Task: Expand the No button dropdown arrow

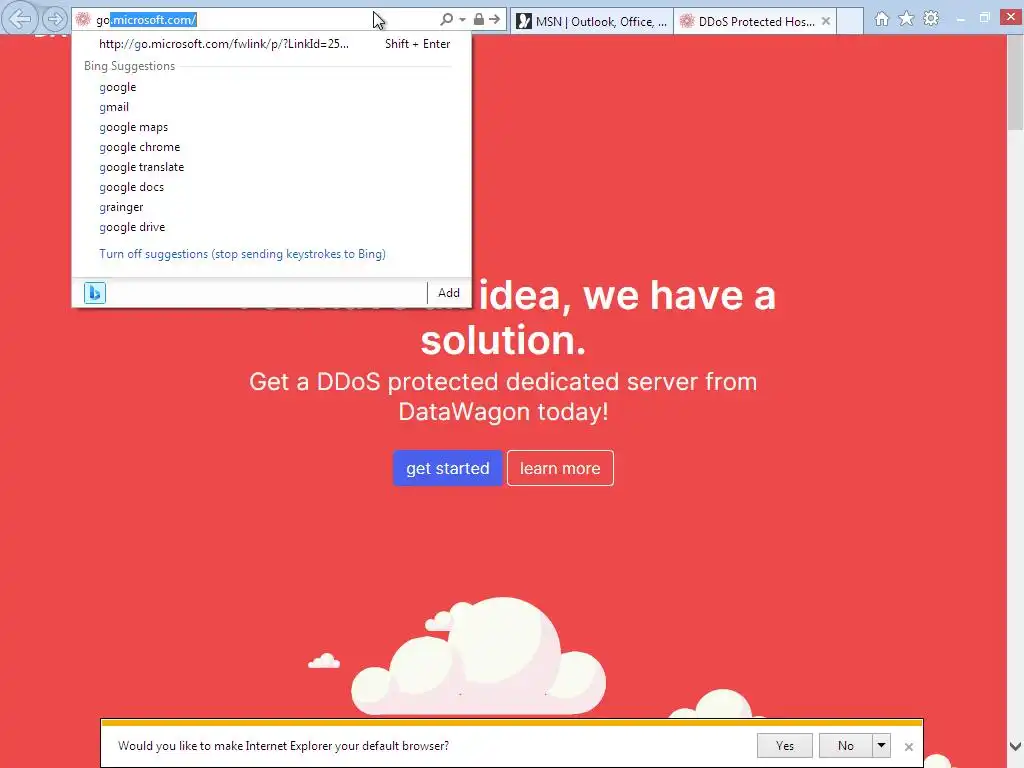Action: click(881, 746)
